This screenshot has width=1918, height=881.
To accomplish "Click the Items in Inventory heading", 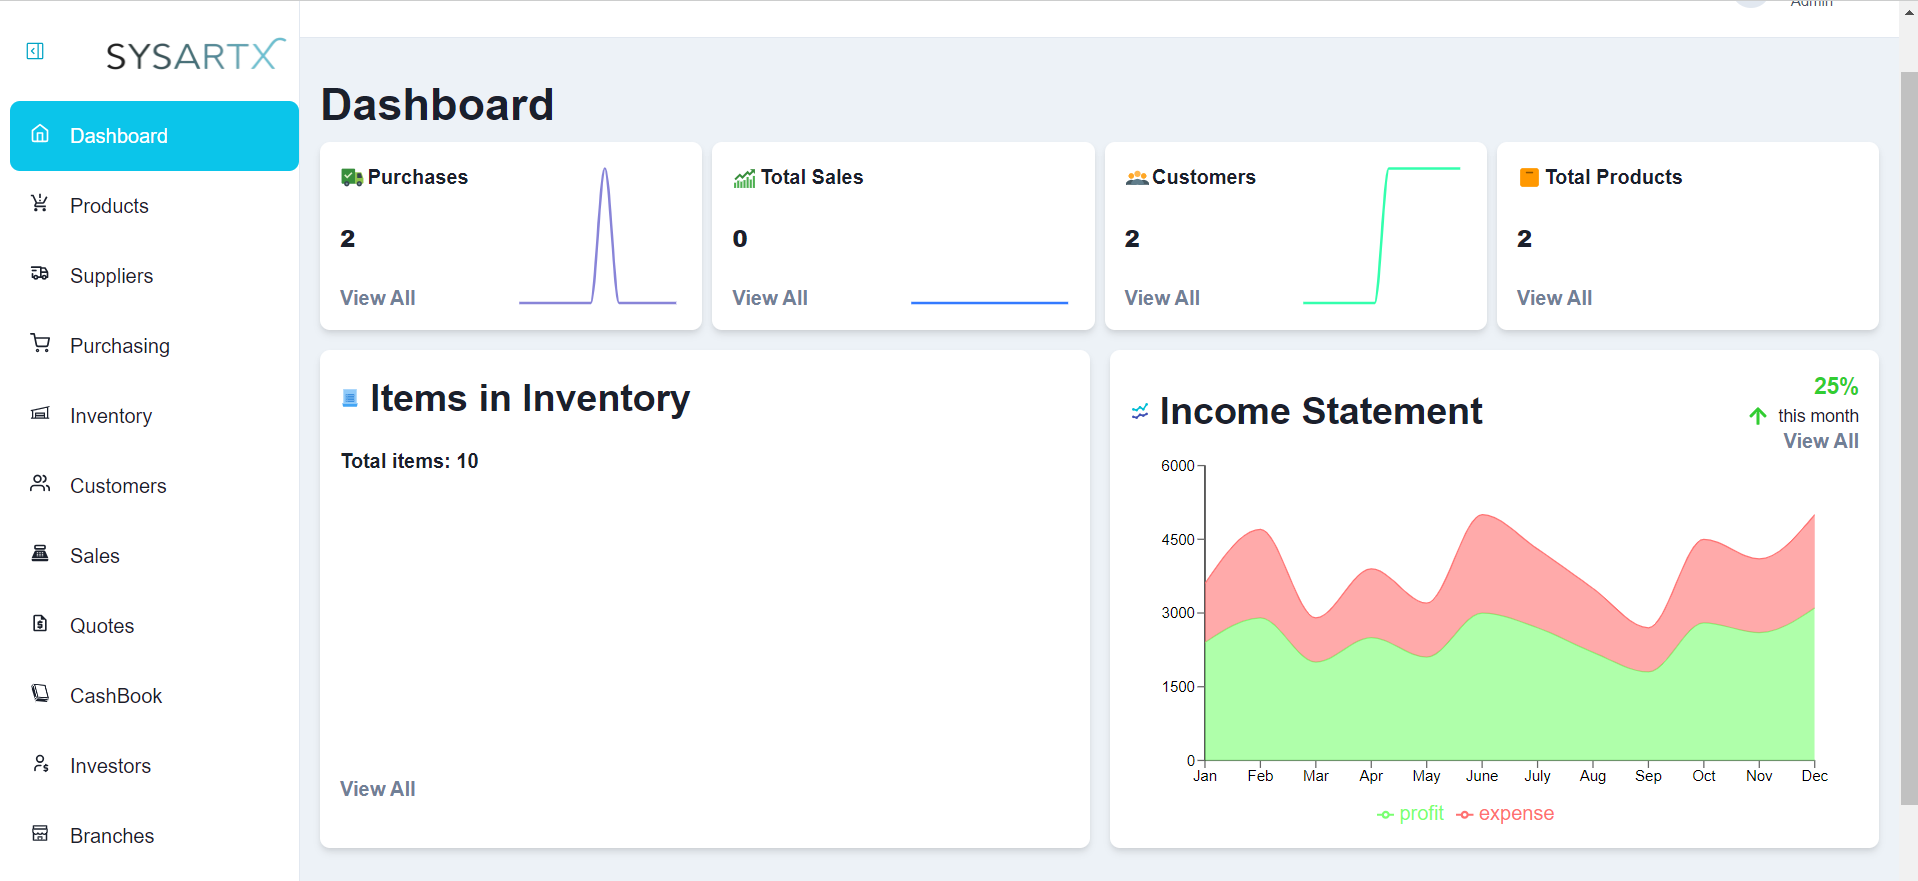I will 530,398.
